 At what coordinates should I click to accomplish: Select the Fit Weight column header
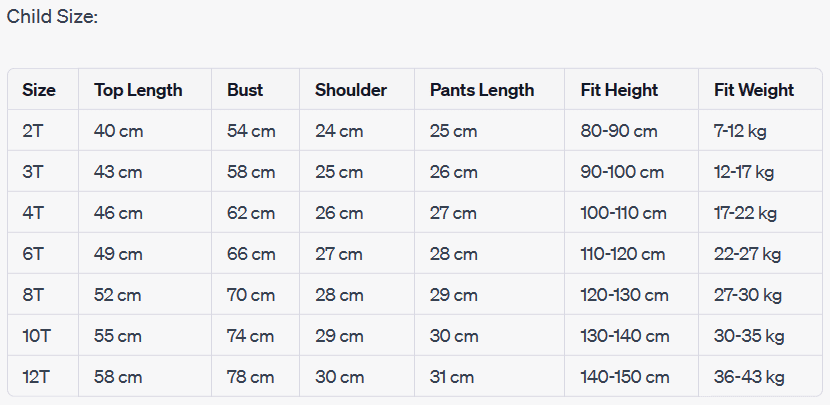[754, 90]
